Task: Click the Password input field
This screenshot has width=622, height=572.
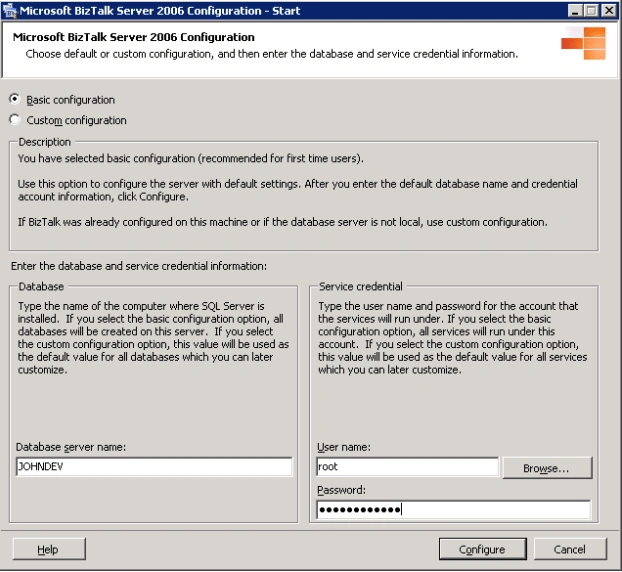Action: (x=453, y=509)
